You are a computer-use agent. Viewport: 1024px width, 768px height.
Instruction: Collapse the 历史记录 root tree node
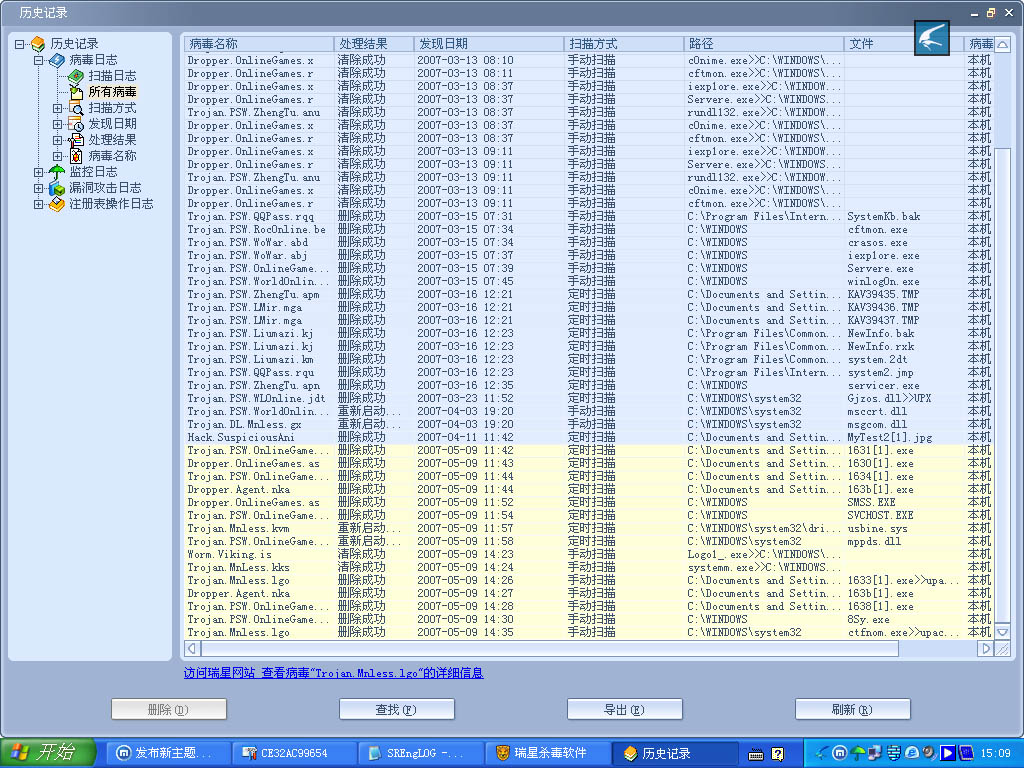click(x=20, y=44)
